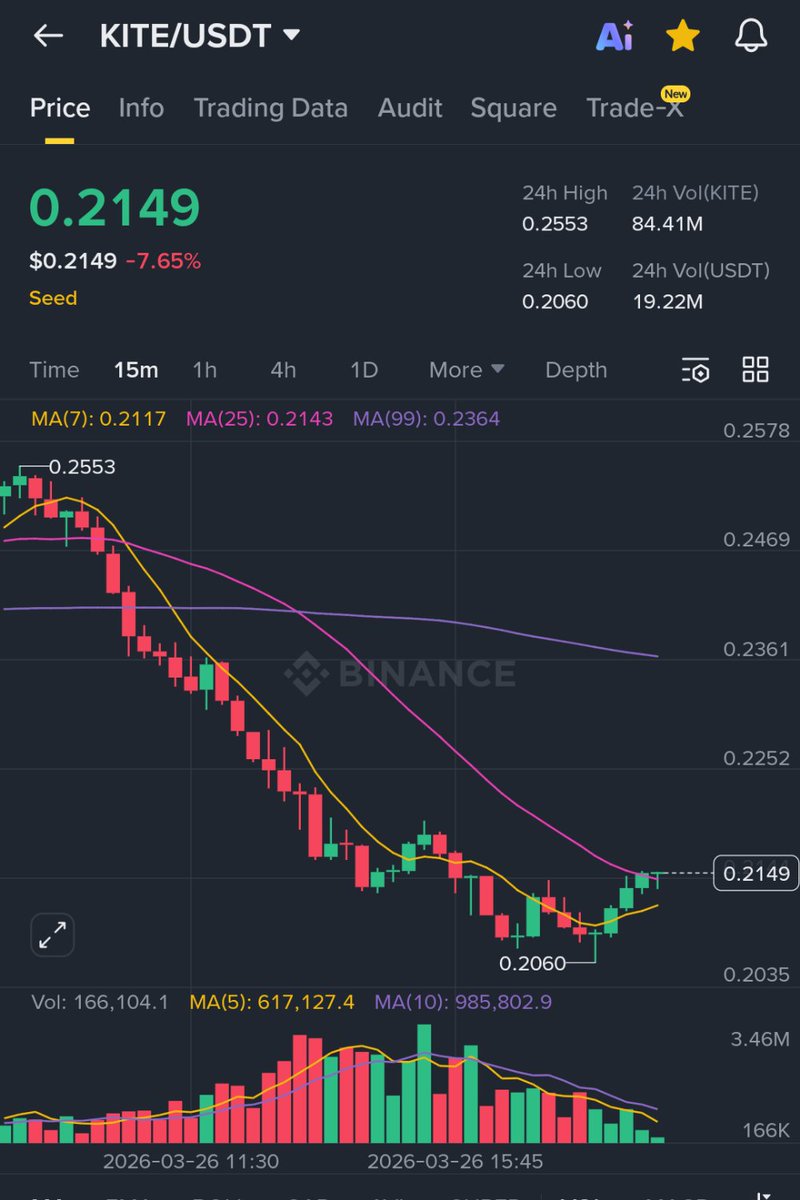Select the 1h chart interval
800x1200 pixels.
tap(205, 370)
